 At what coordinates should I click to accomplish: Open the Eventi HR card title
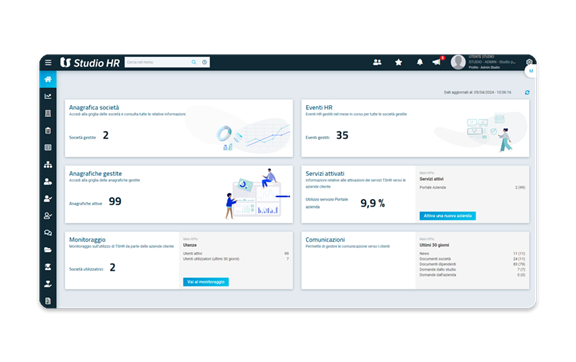[x=319, y=107]
